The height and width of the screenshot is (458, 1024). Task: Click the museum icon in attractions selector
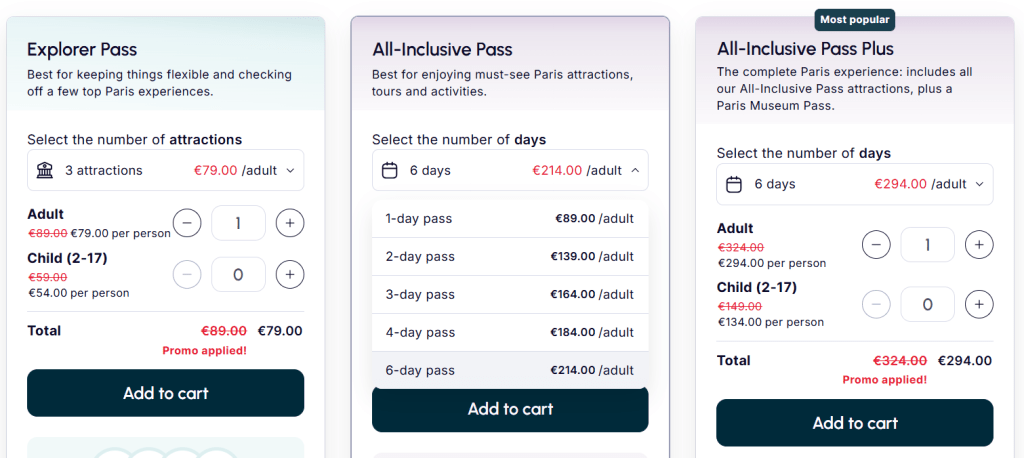click(45, 170)
